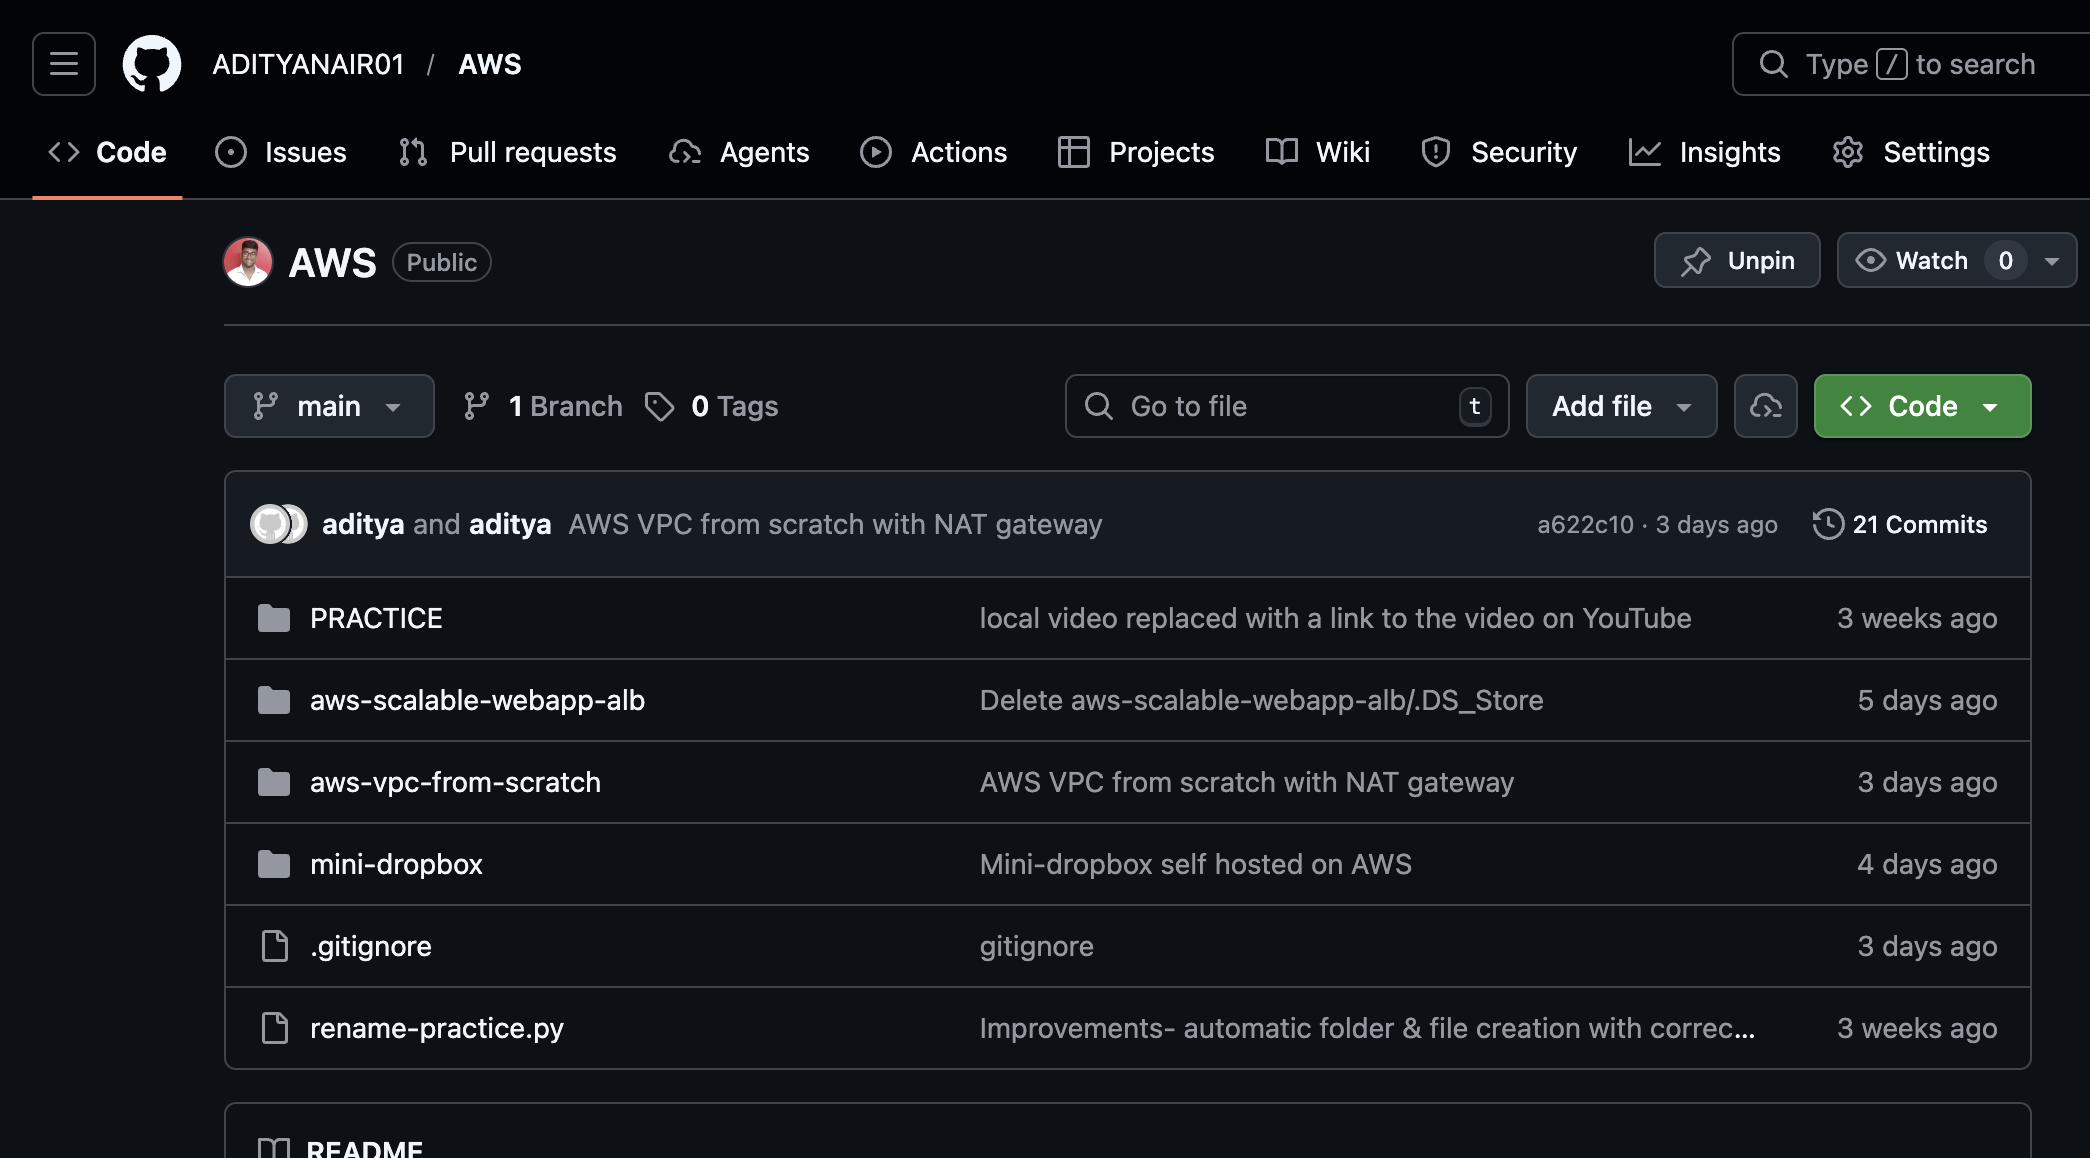Click the search magnifier icon in header
The height and width of the screenshot is (1158, 2090).
1773,64
